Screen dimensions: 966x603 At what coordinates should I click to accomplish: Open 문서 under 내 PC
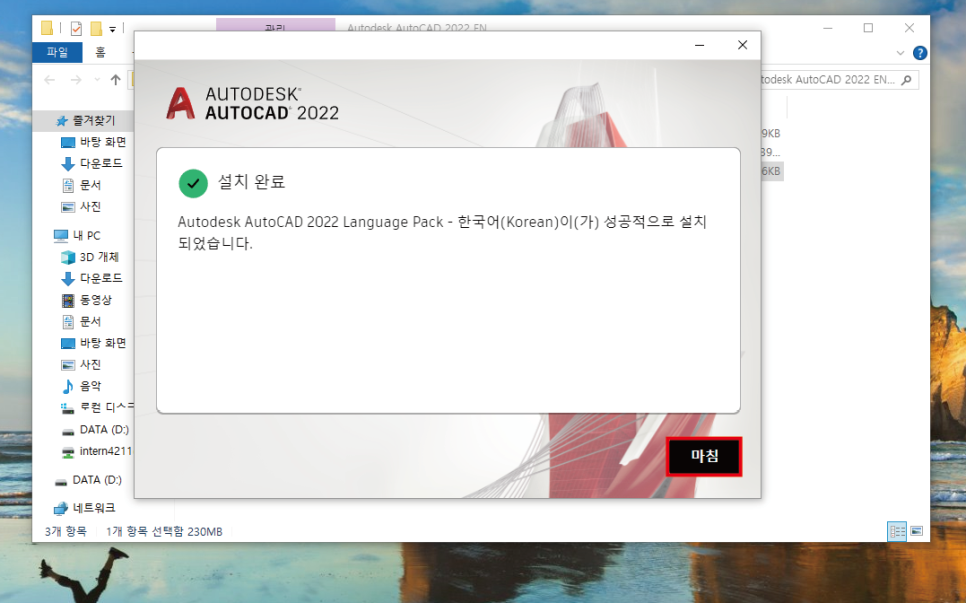81,322
